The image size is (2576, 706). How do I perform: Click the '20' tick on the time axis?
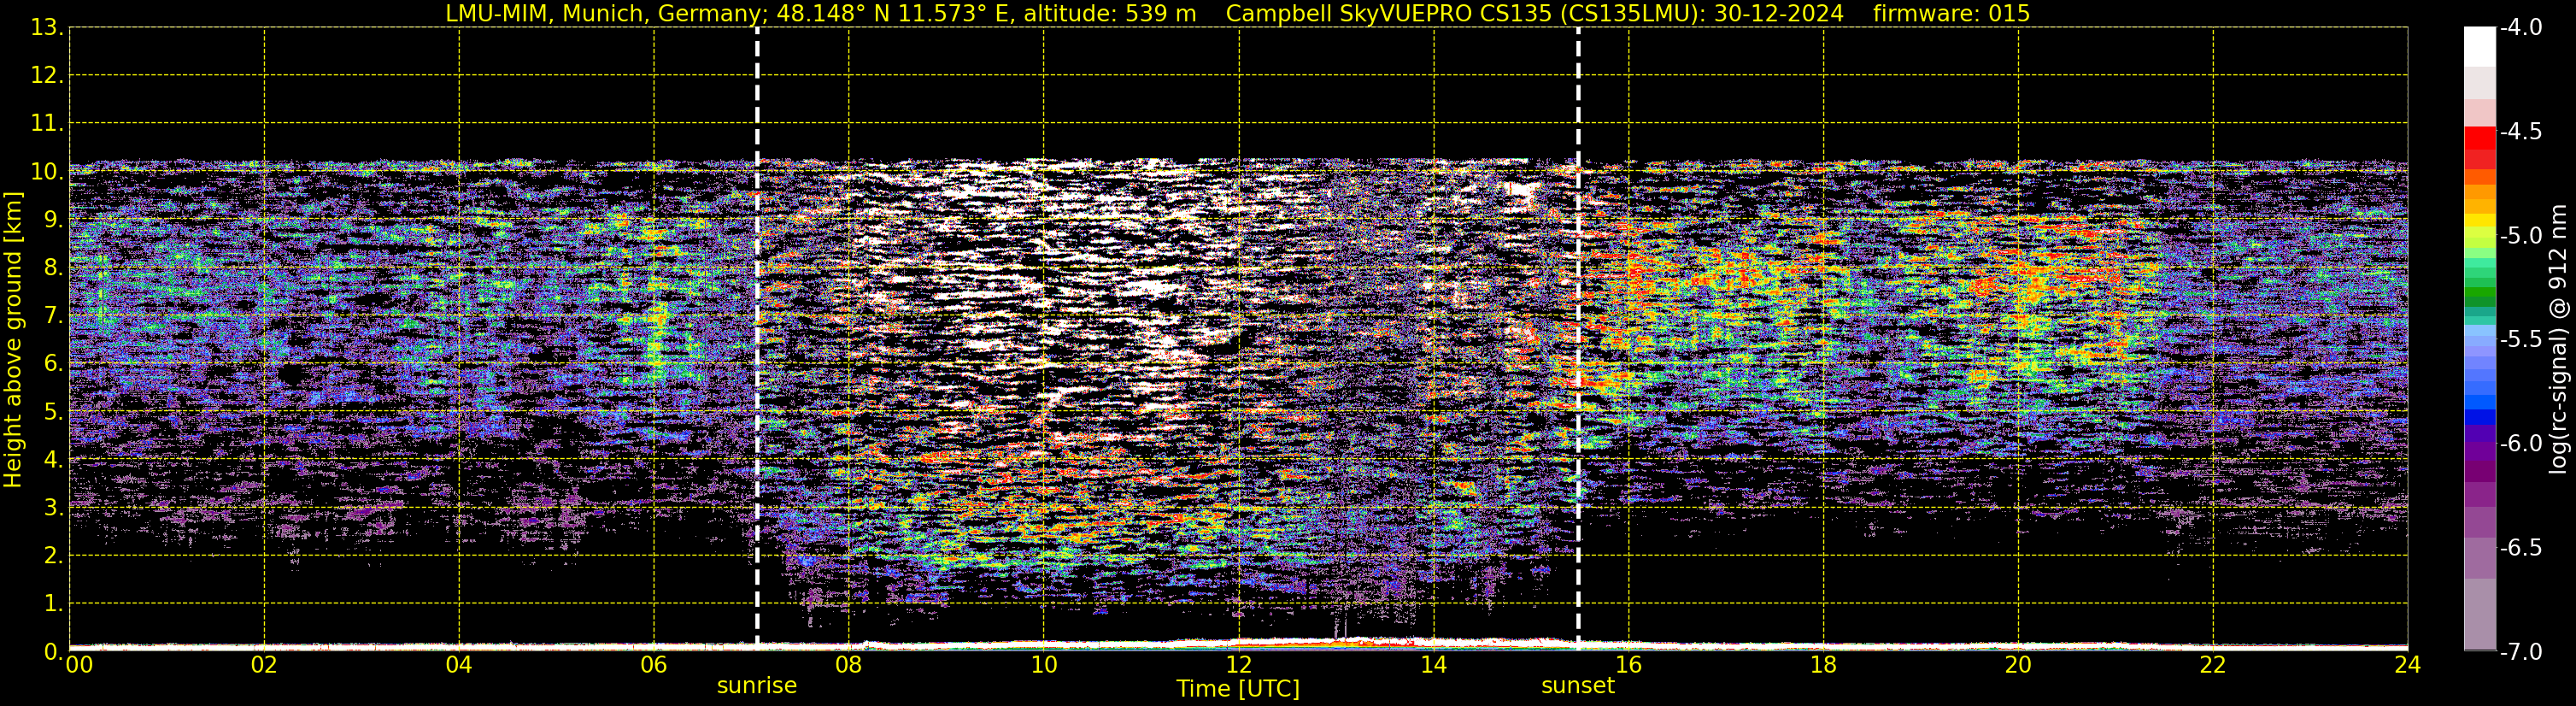2018,665
